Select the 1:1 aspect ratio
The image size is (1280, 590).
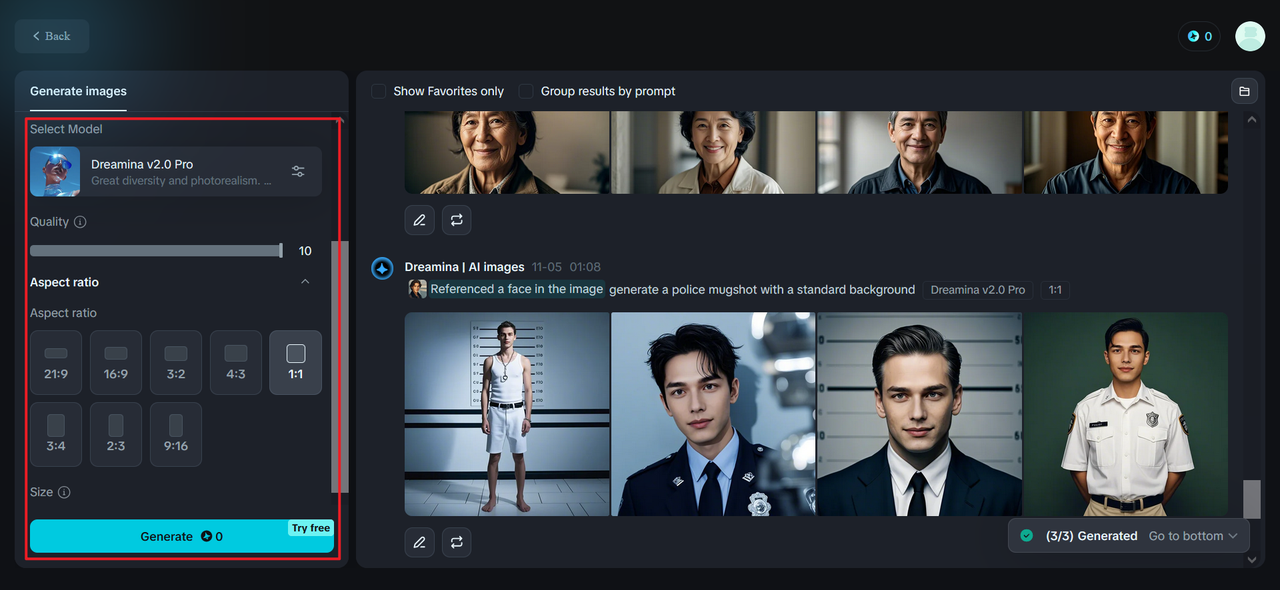tap(296, 362)
